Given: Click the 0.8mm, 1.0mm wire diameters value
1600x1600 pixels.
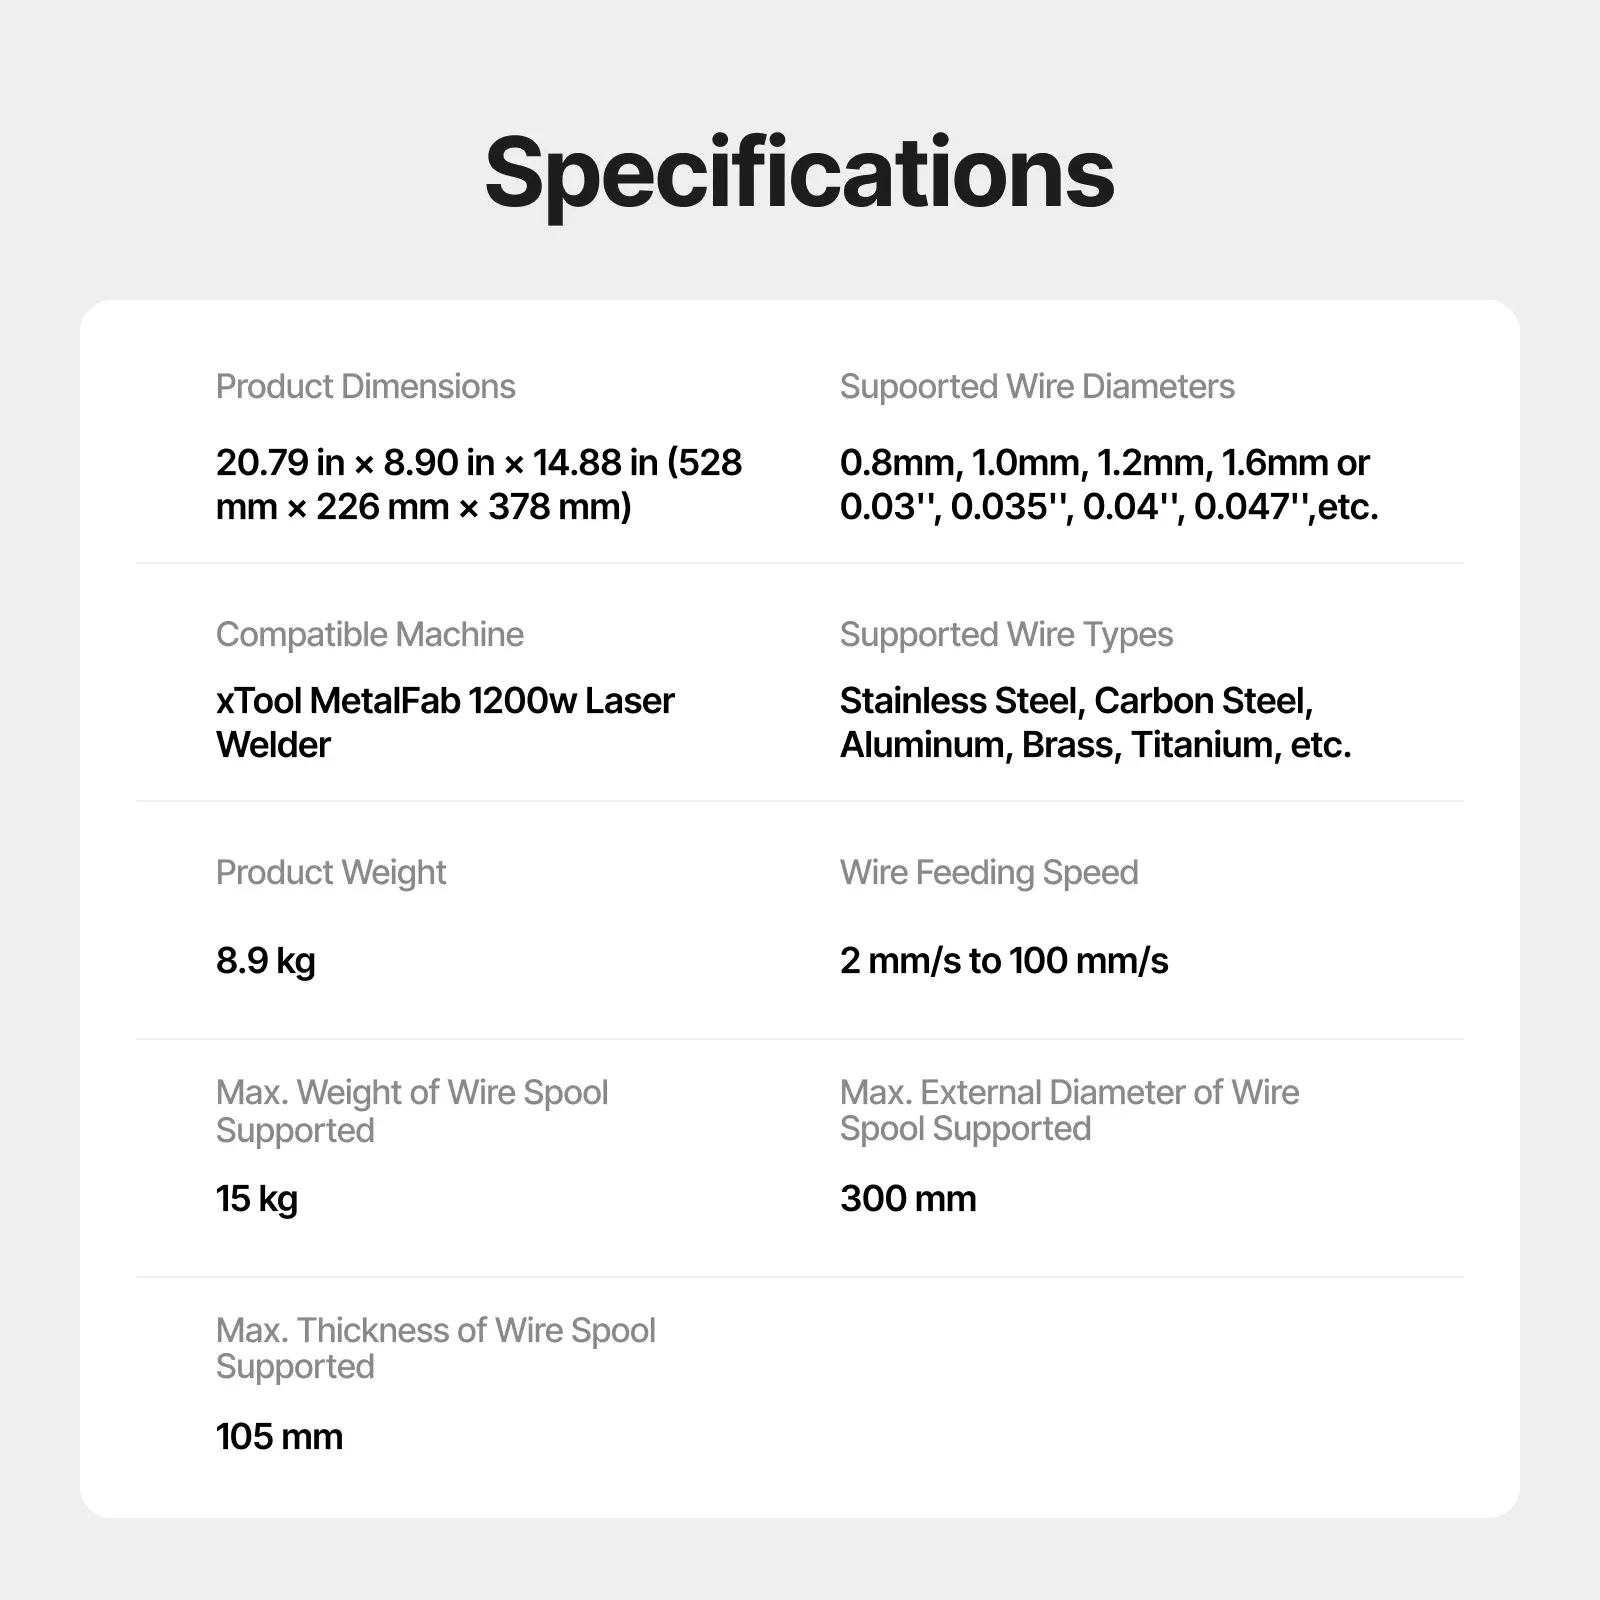Looking at the screenshot, I should (1109, 484).
